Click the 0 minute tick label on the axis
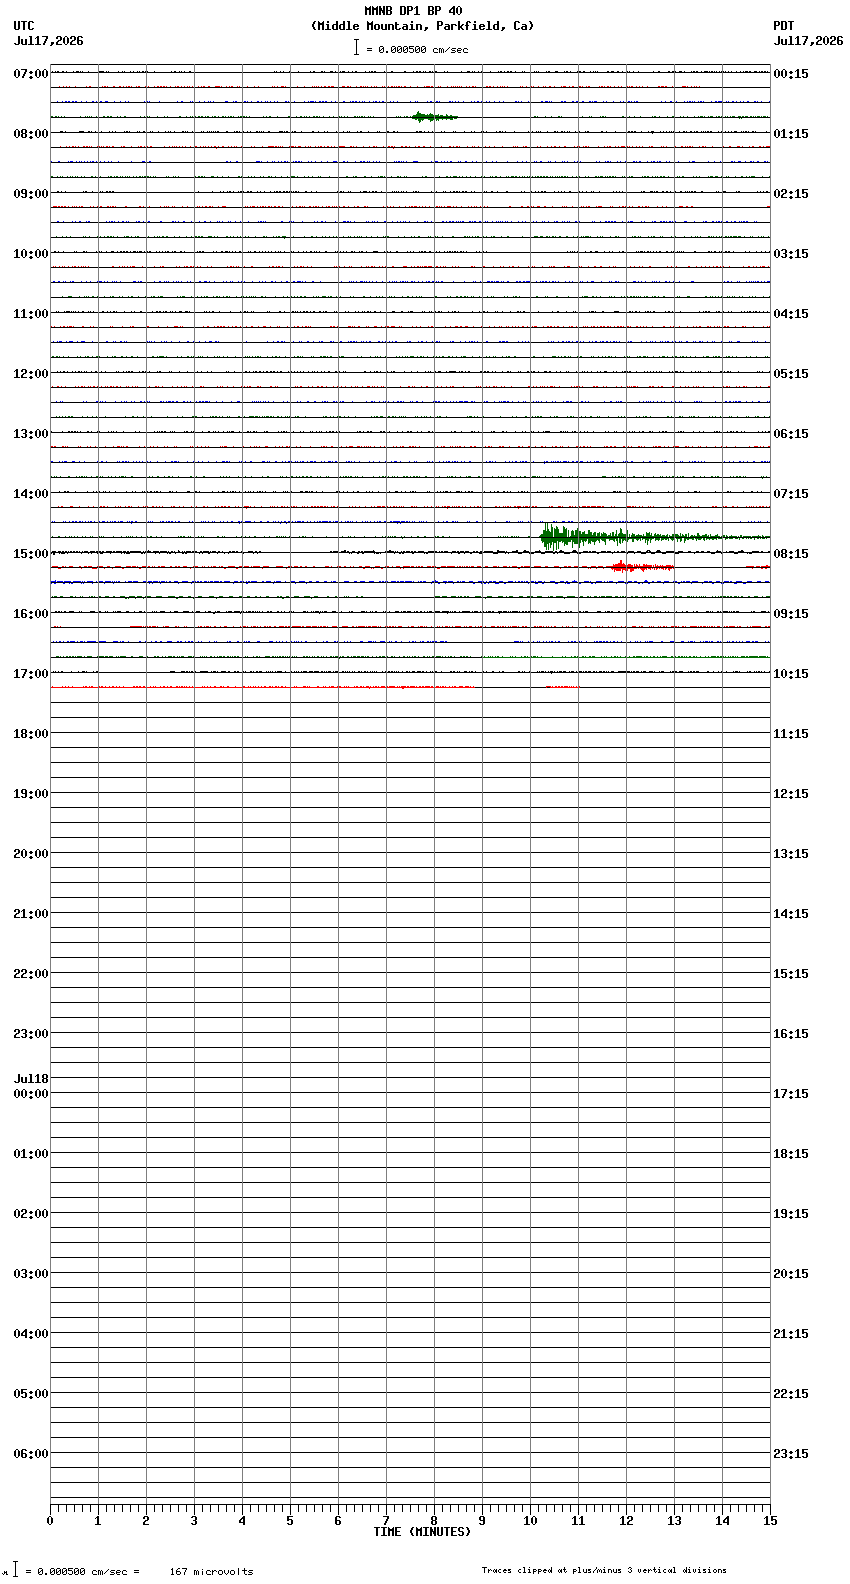850x1584 pixels. tap(50, 1521)
